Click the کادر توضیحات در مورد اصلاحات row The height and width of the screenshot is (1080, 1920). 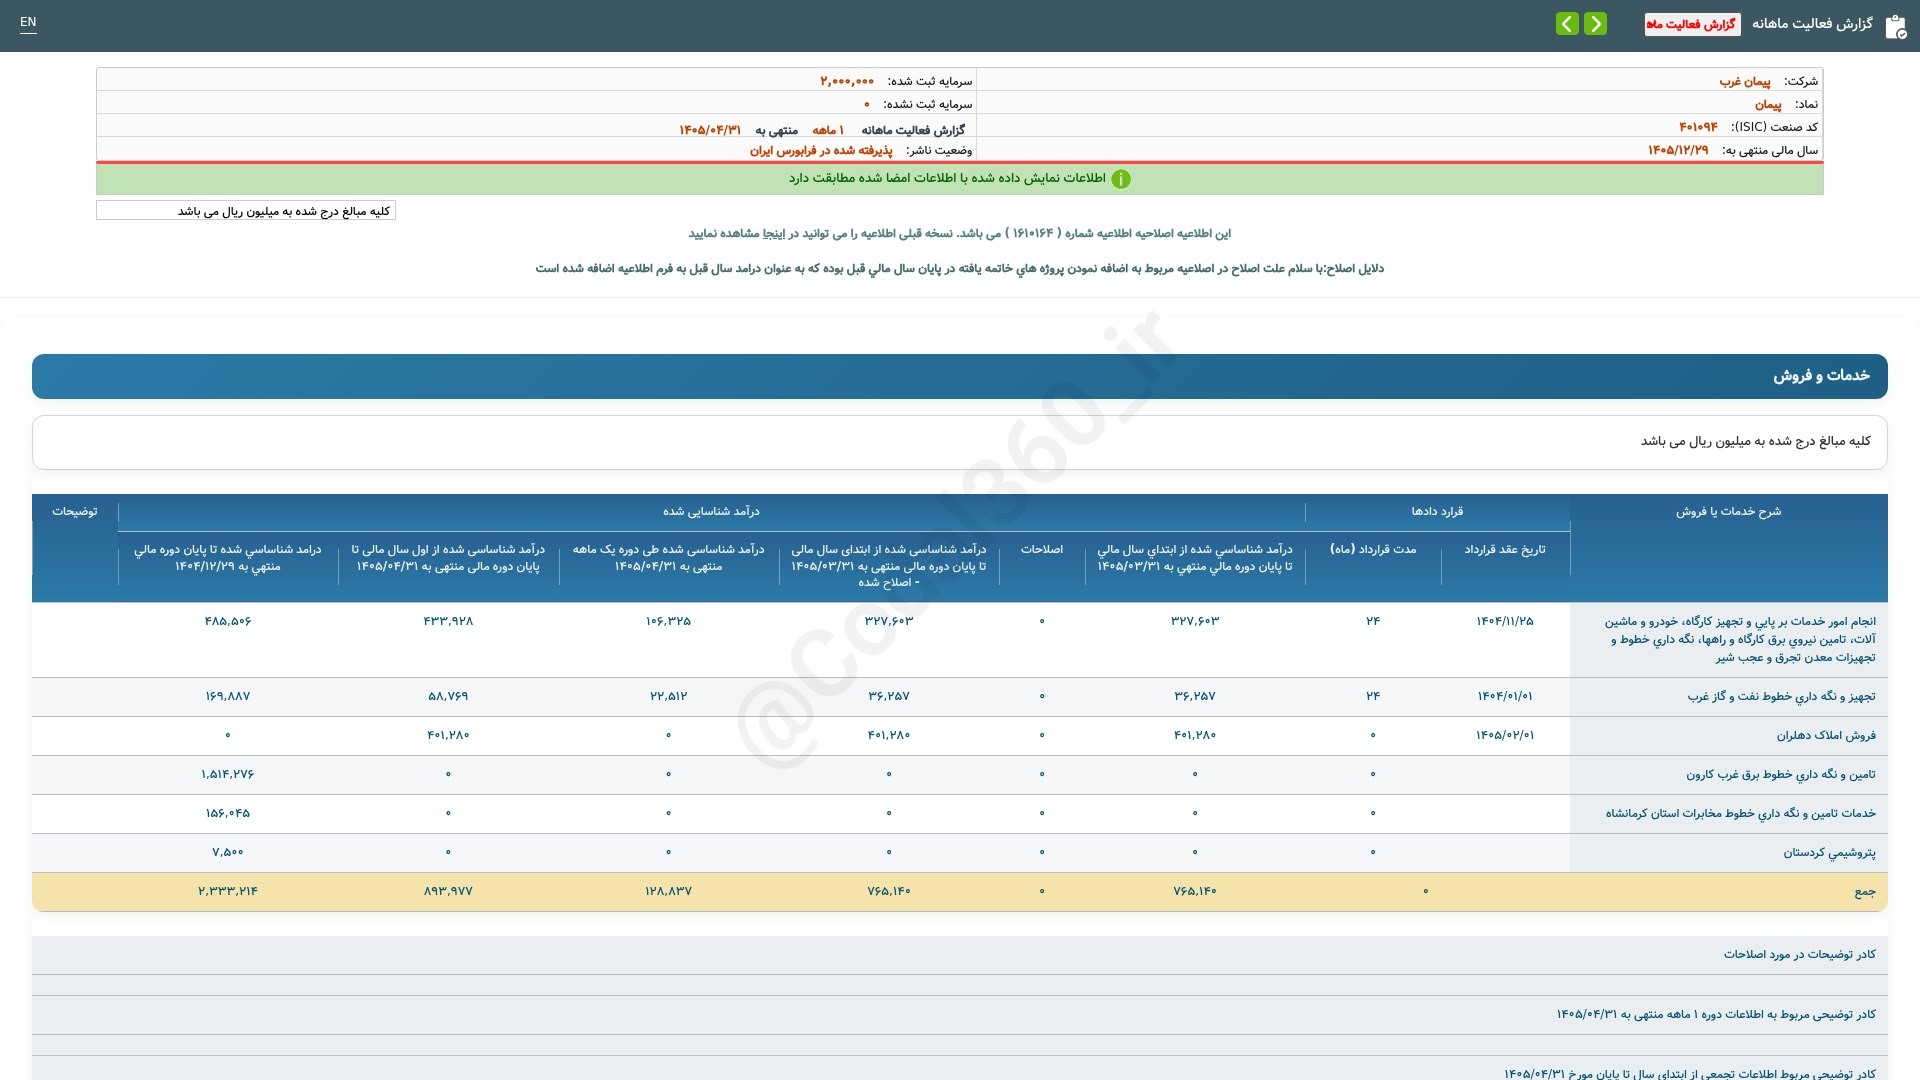coord(960,955)
